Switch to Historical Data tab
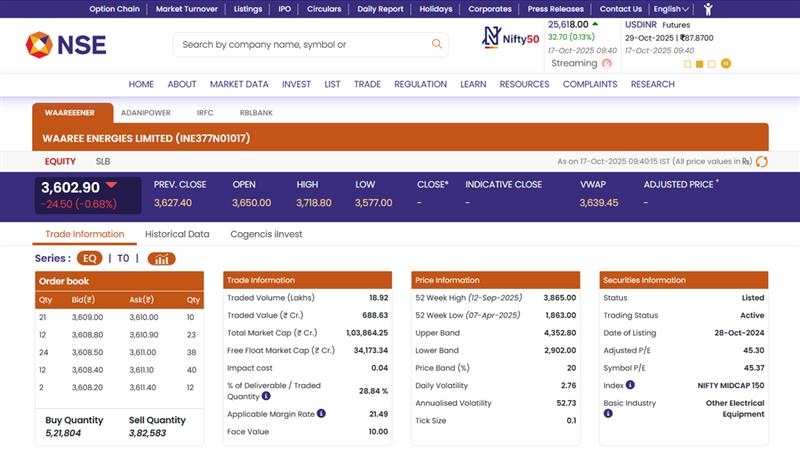 click(x=177, y=234)
